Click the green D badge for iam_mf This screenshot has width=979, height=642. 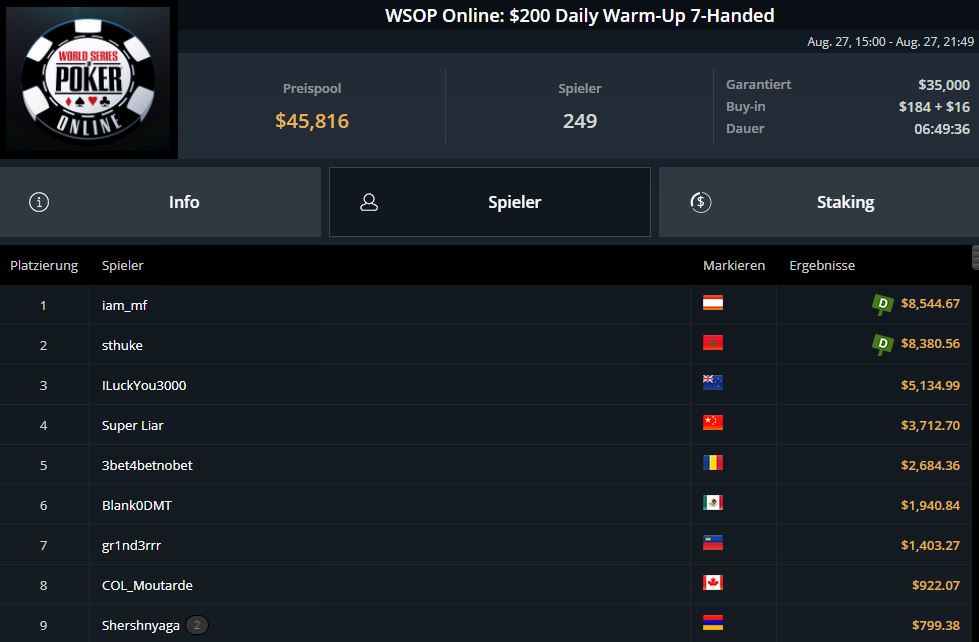pos(882,304)
